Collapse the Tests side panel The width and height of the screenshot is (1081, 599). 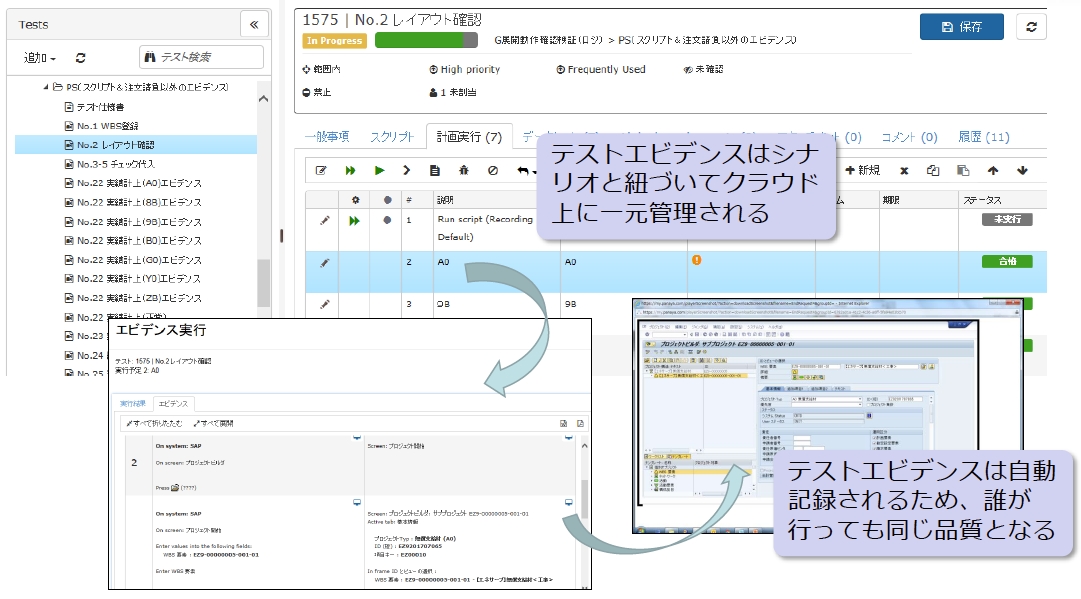tap(253, 25)
